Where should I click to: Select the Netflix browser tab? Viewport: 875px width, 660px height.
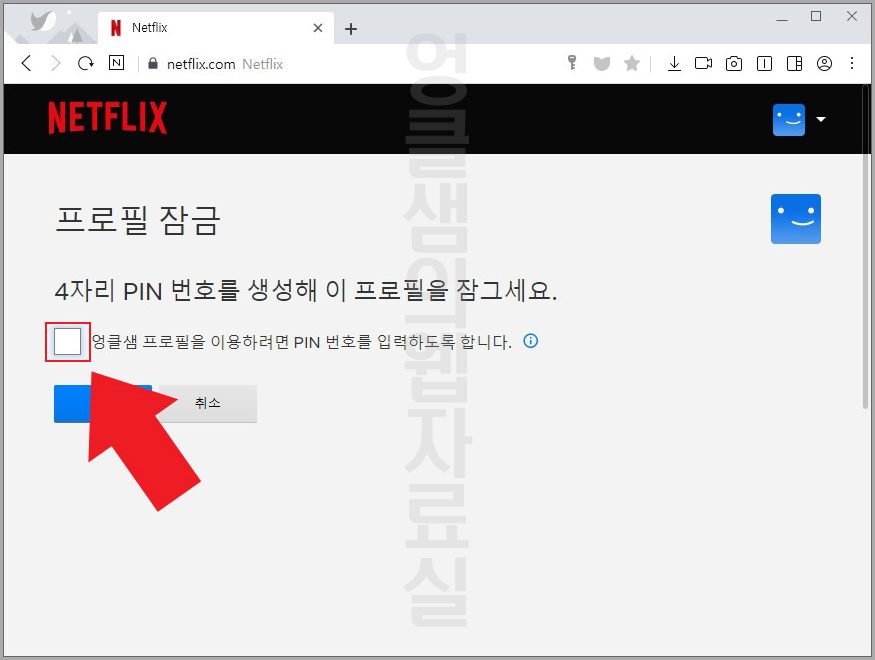tap(215, 28)
